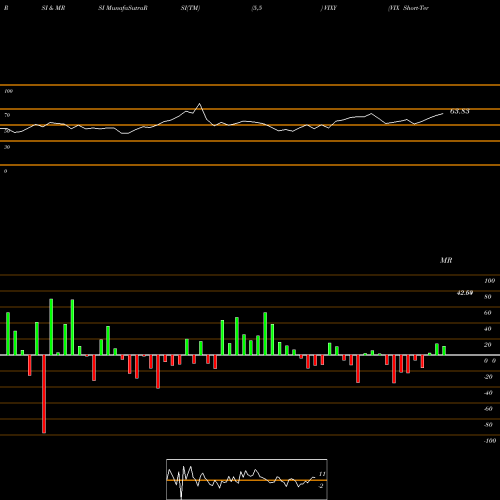The width and height of the screenshot is (500, 500).
Task: Click the 60 label on MR axis
Action: coord(488,313)
